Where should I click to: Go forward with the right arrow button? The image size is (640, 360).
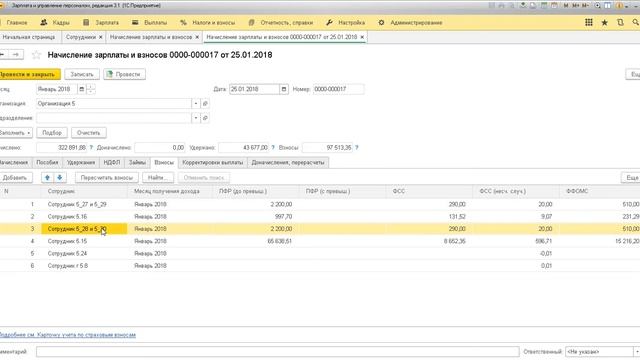(x=16, y=54)
